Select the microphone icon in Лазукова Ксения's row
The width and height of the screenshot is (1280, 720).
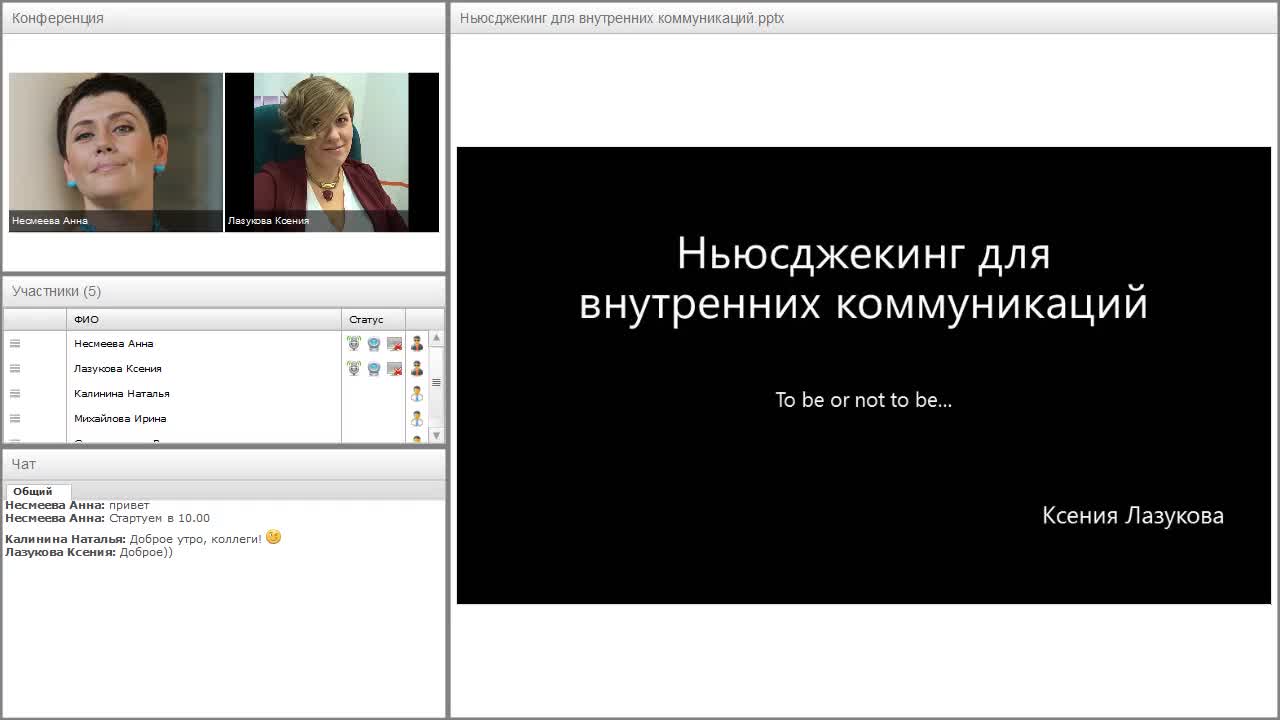pyautogui.click(x=354, y=368)
